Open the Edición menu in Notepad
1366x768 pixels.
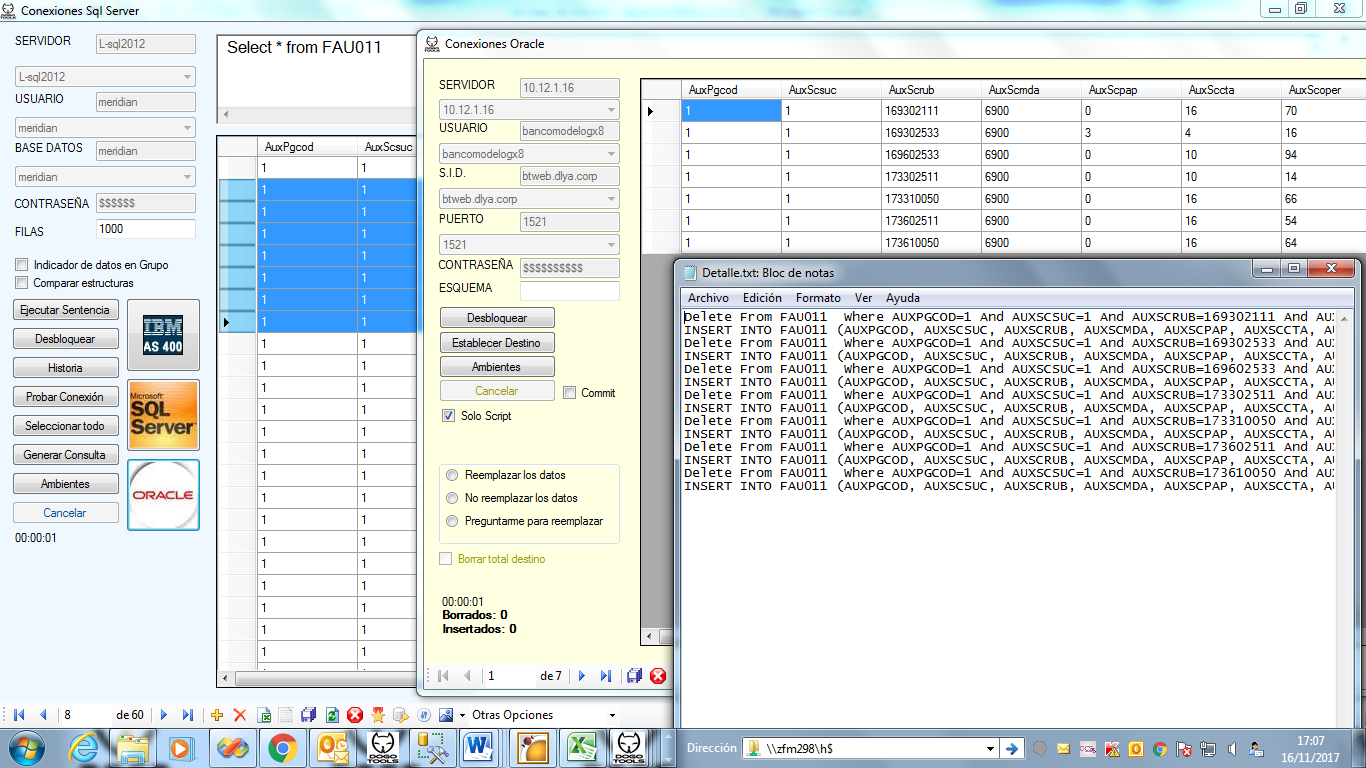point(762,298)
